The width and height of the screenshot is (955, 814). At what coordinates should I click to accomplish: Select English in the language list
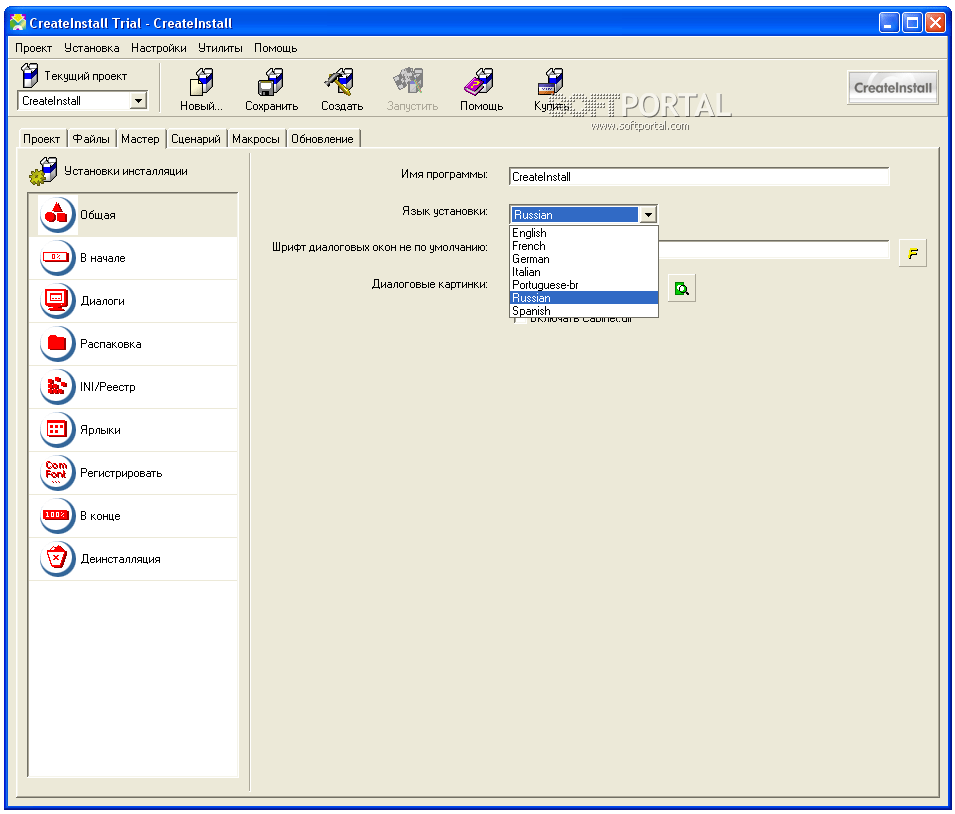point(583,233)
